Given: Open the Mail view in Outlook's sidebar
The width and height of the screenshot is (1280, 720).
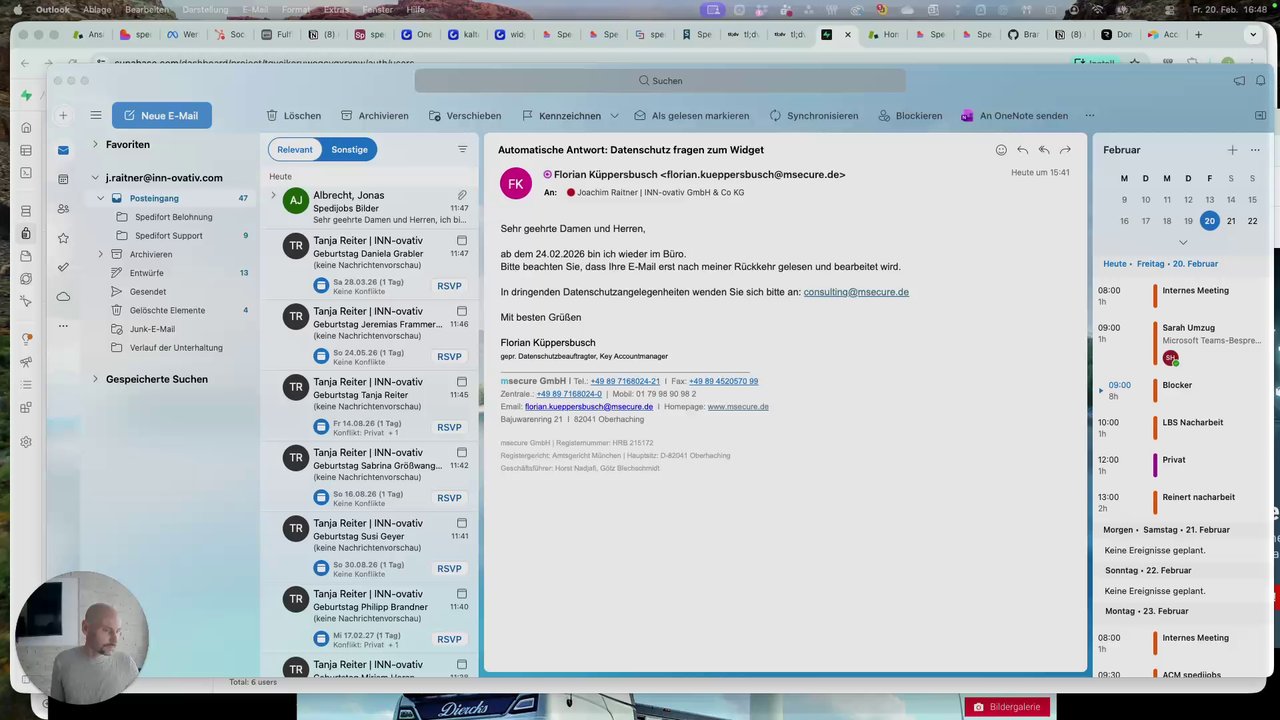Looking at the screenshot, I should [63, 150].
